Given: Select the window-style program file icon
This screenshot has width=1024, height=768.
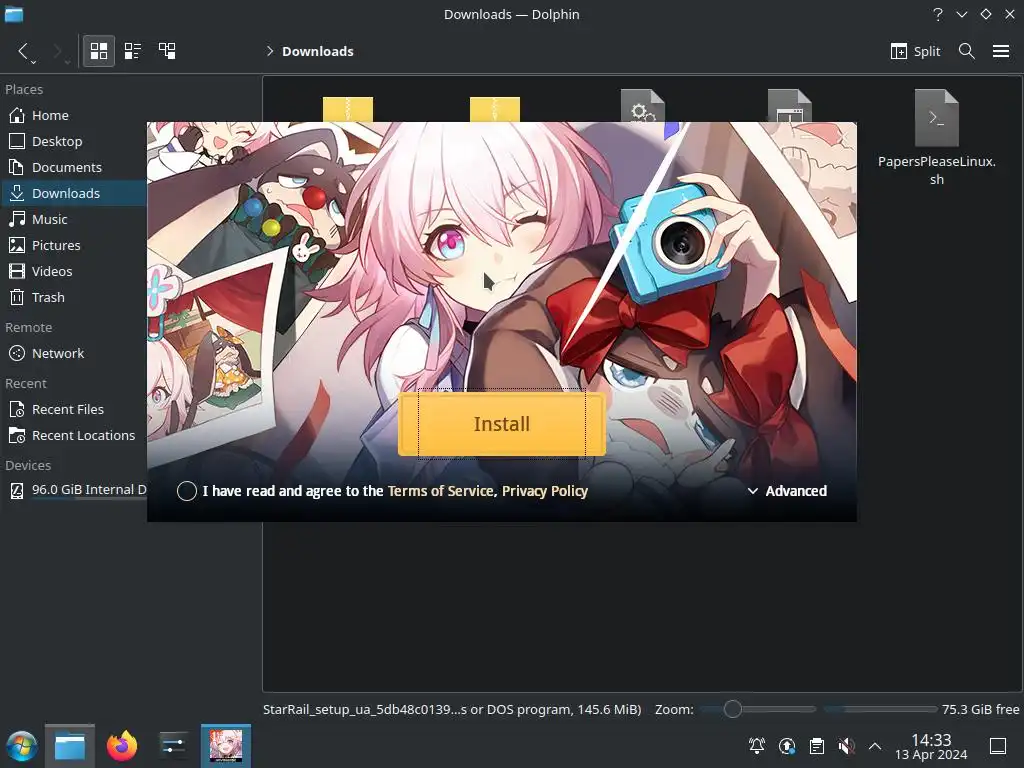Looking at the screenshot, I should pyautogui.click(x=790, y=105).
